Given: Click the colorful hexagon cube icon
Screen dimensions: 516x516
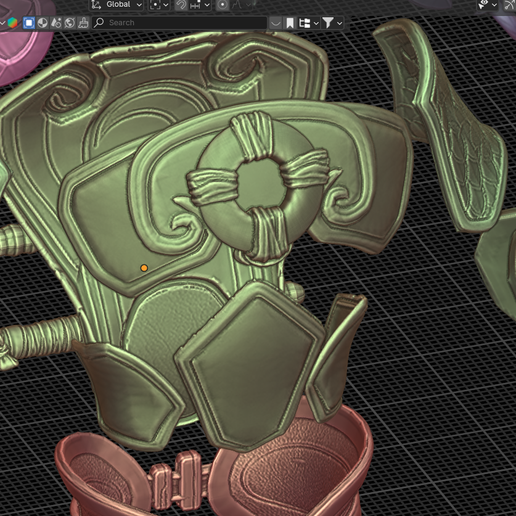Looking at the screenshot, I should pyautogui.click(x=12, y=23).
